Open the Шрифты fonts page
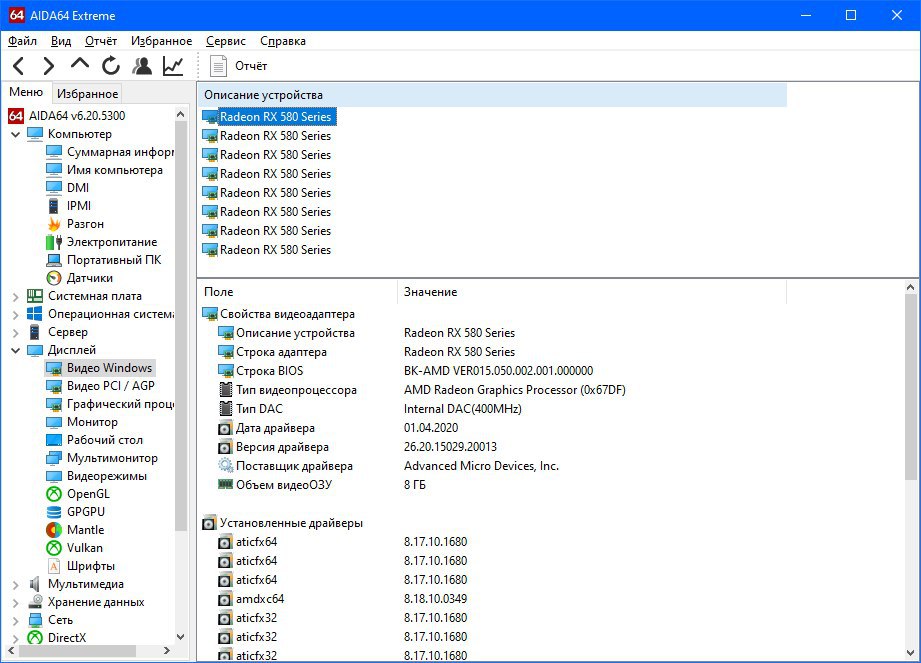Image resolution: width=921 pixels, height=663 pixels. 81,567
